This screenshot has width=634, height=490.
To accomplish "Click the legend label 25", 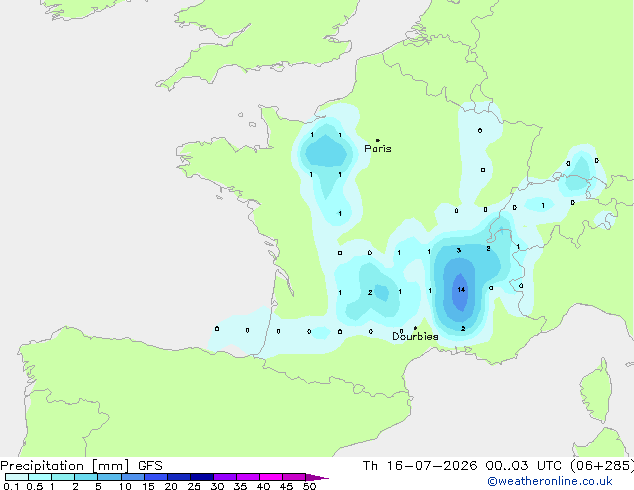I will (194, 486).
